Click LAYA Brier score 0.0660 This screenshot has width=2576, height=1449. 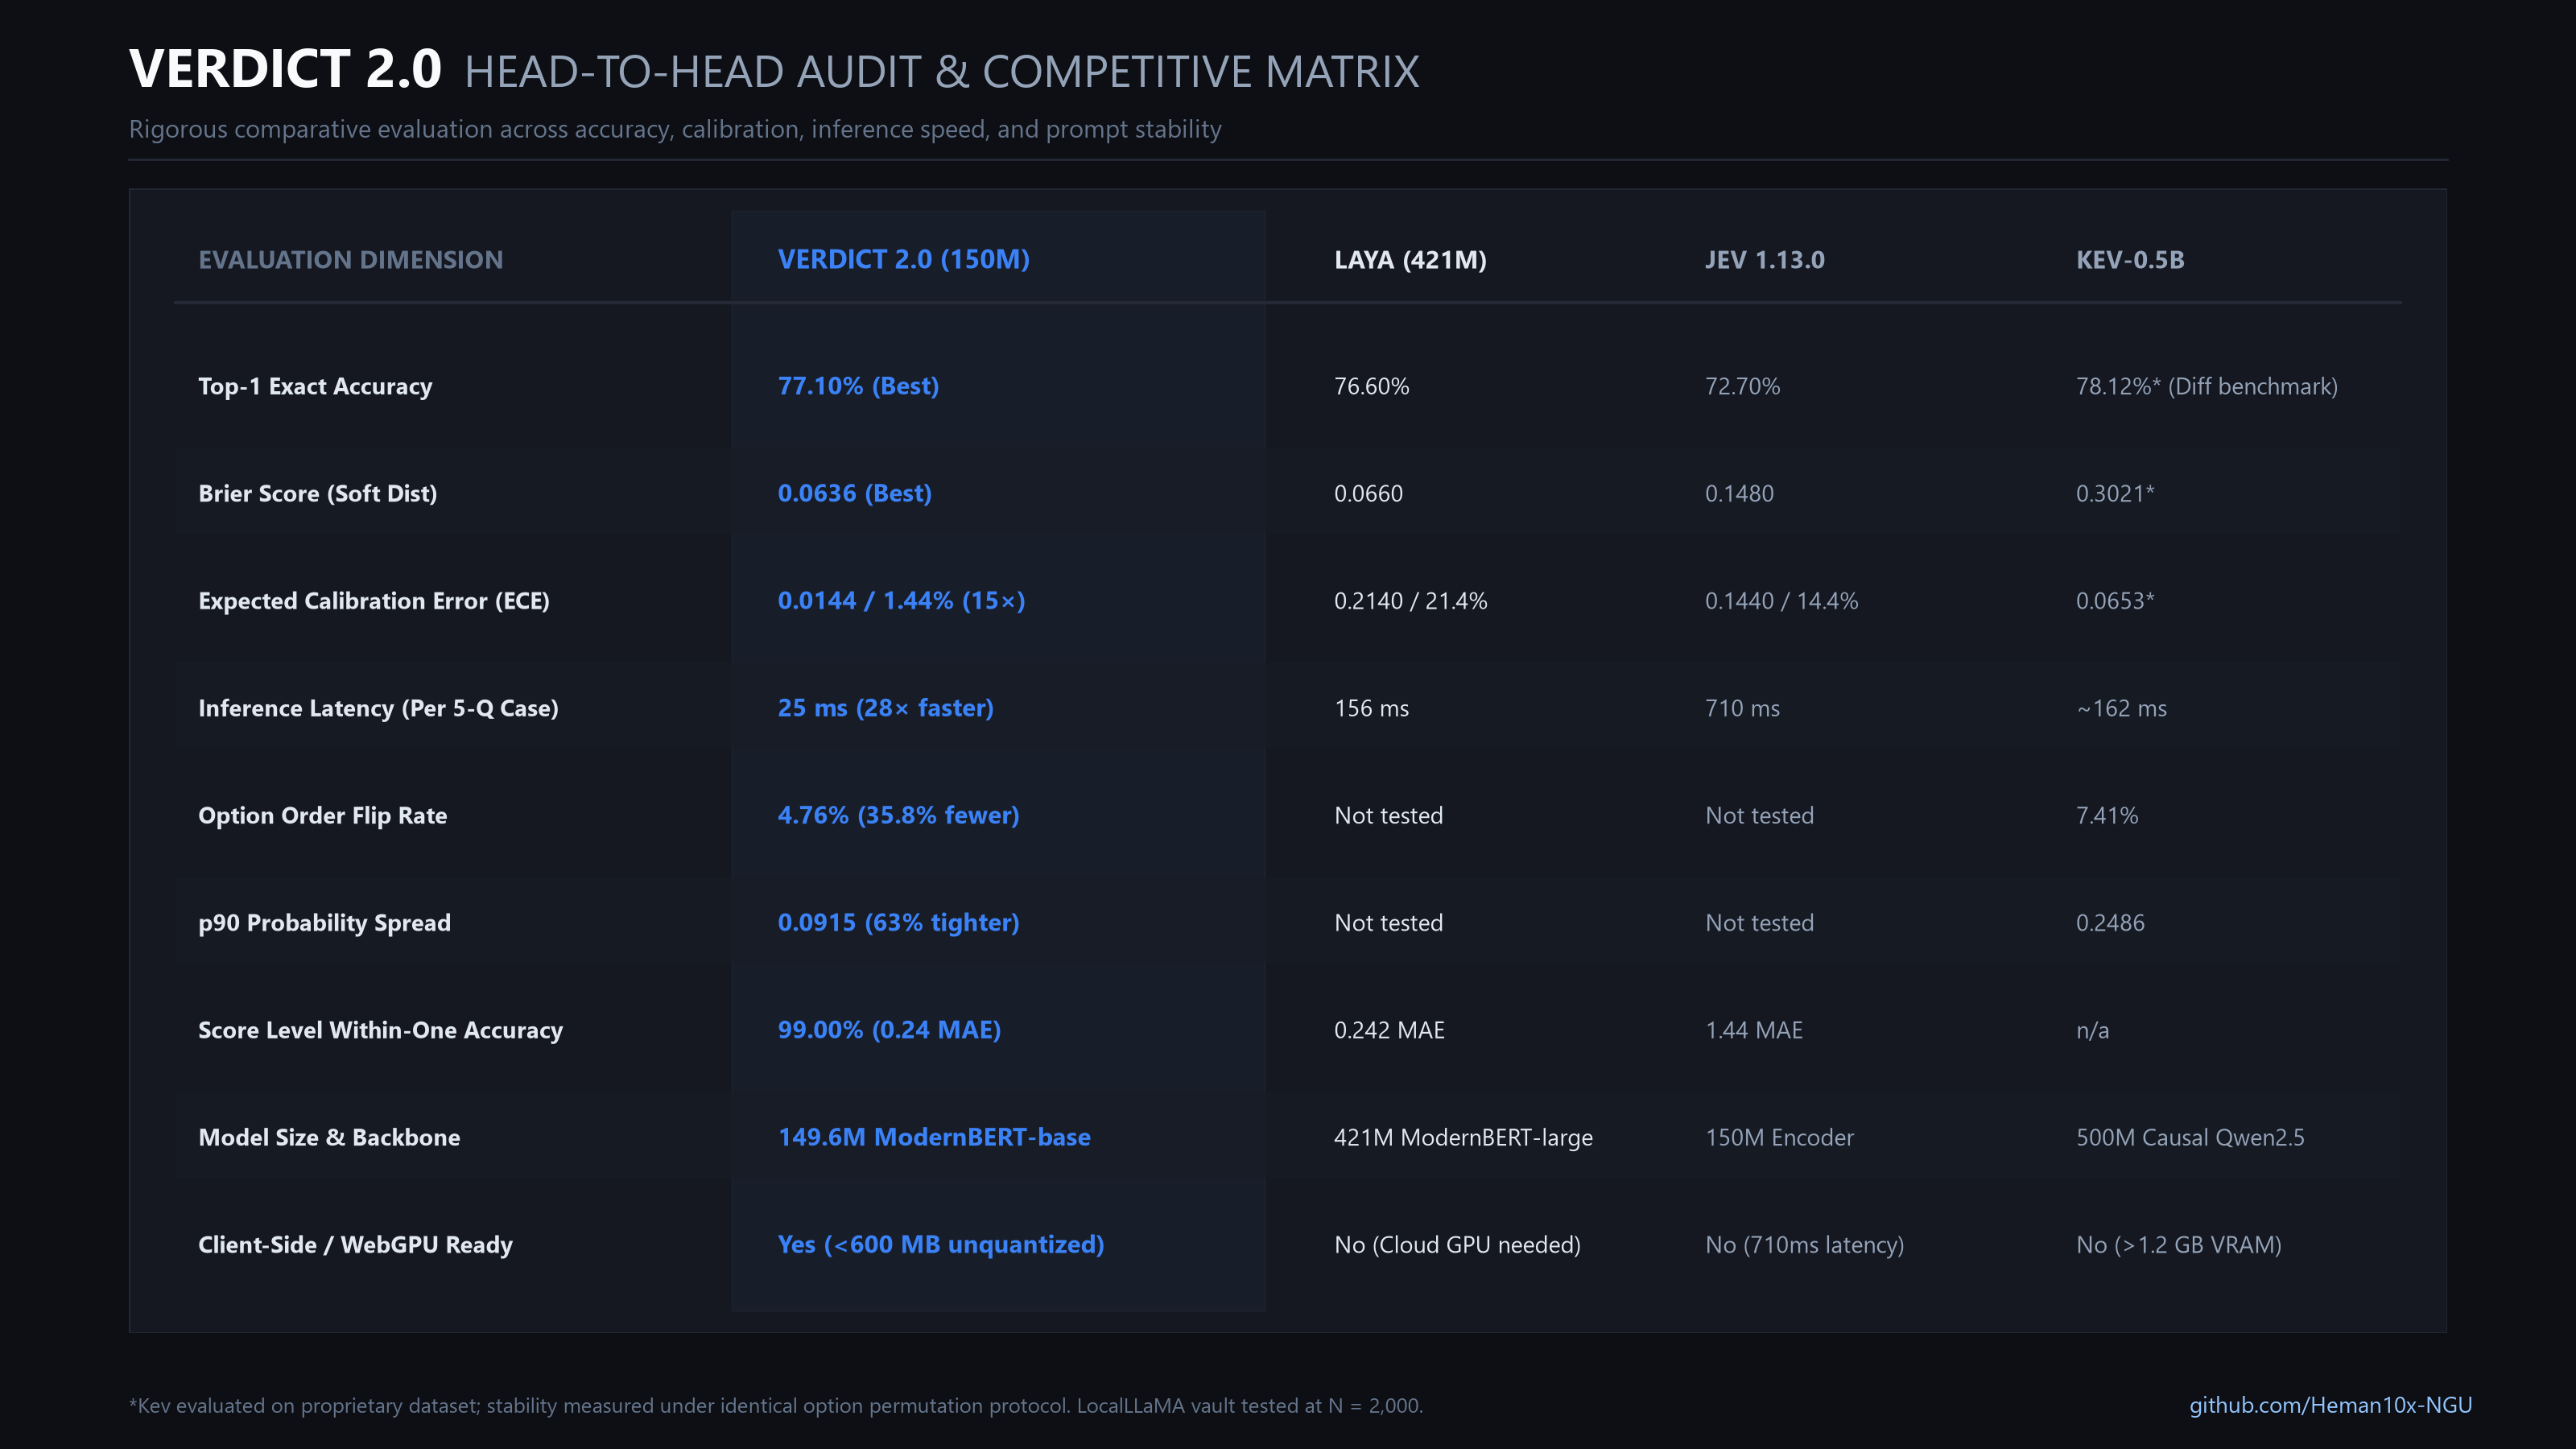pyautogui.click(x=1368, y=493)
